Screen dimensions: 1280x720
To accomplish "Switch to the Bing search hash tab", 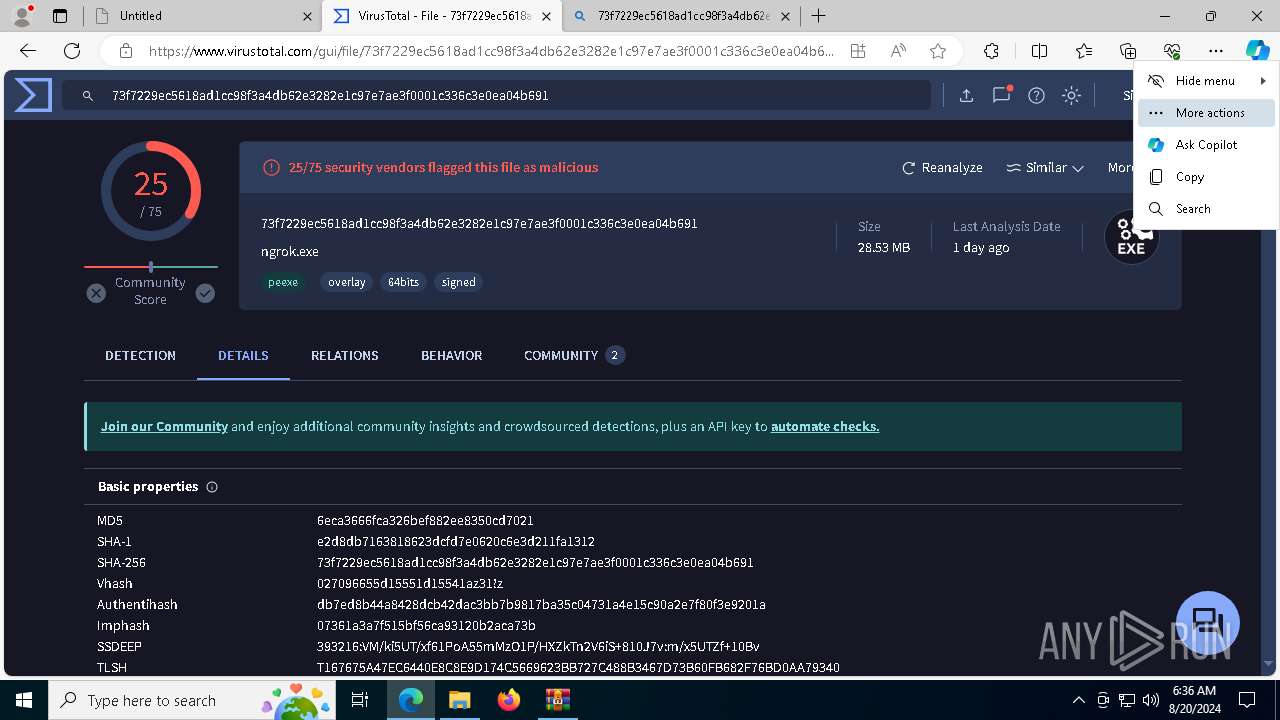I will 683,16.
